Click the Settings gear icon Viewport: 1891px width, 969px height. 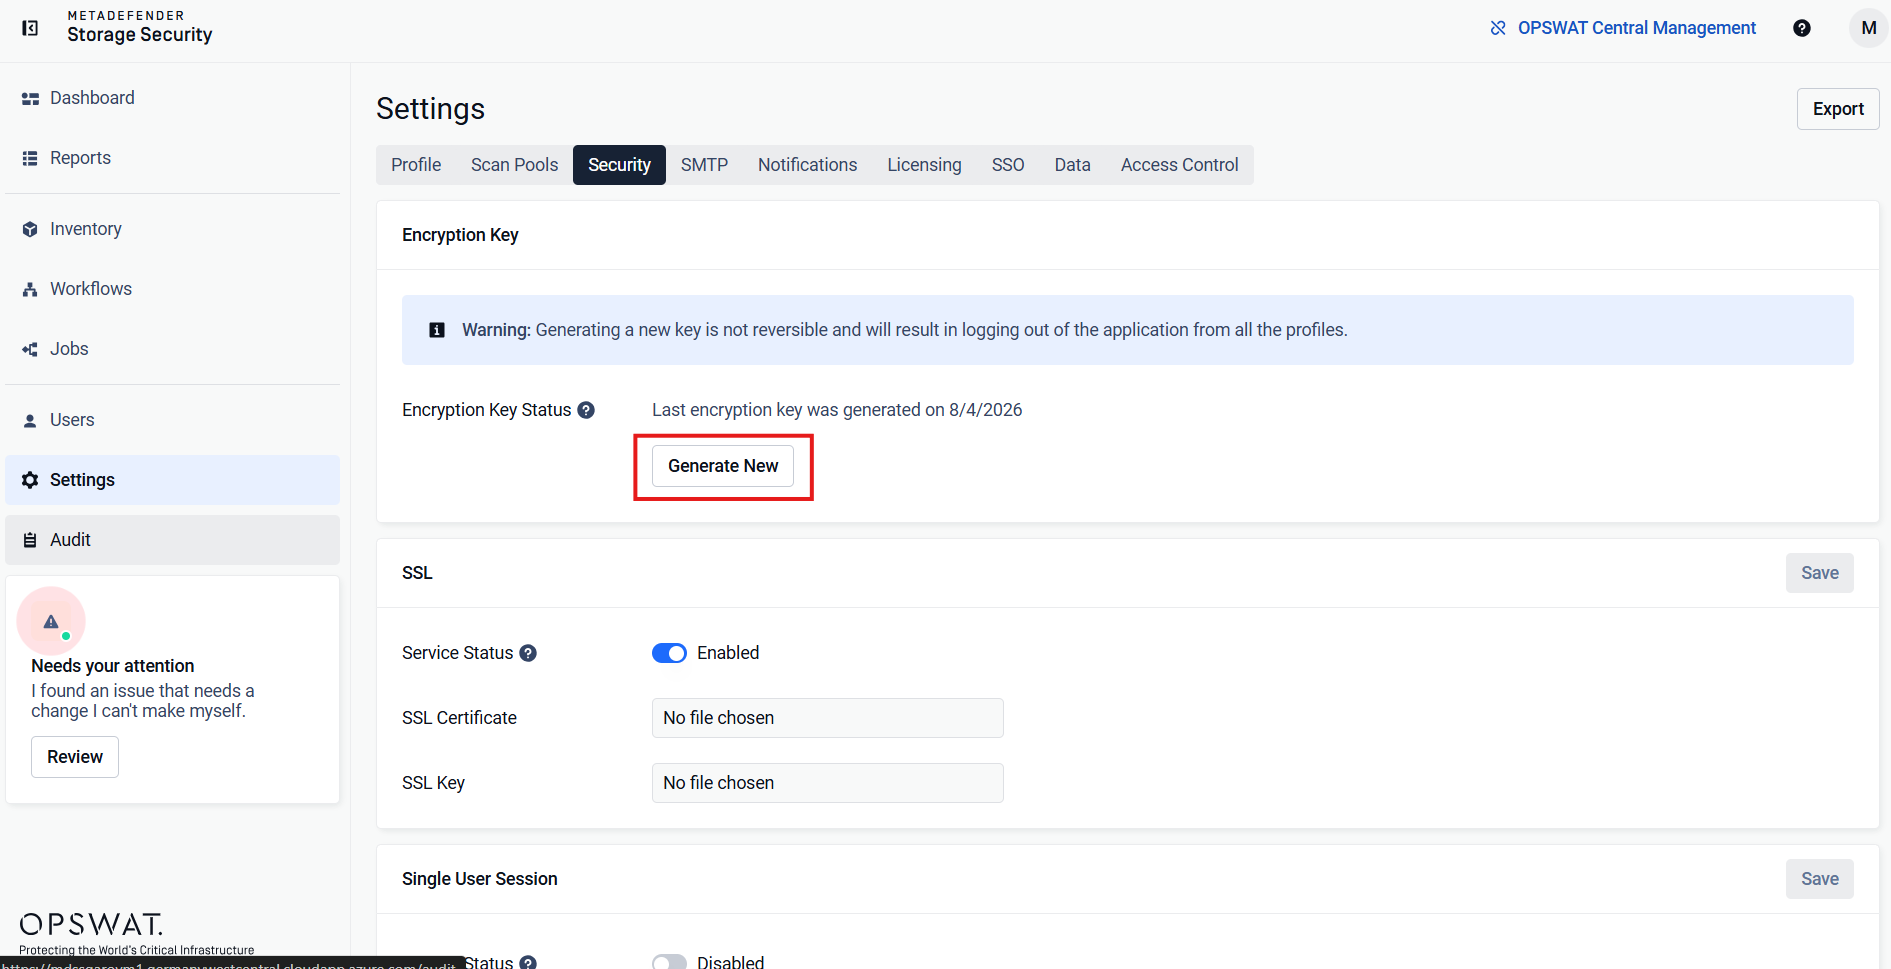[30, 480]
